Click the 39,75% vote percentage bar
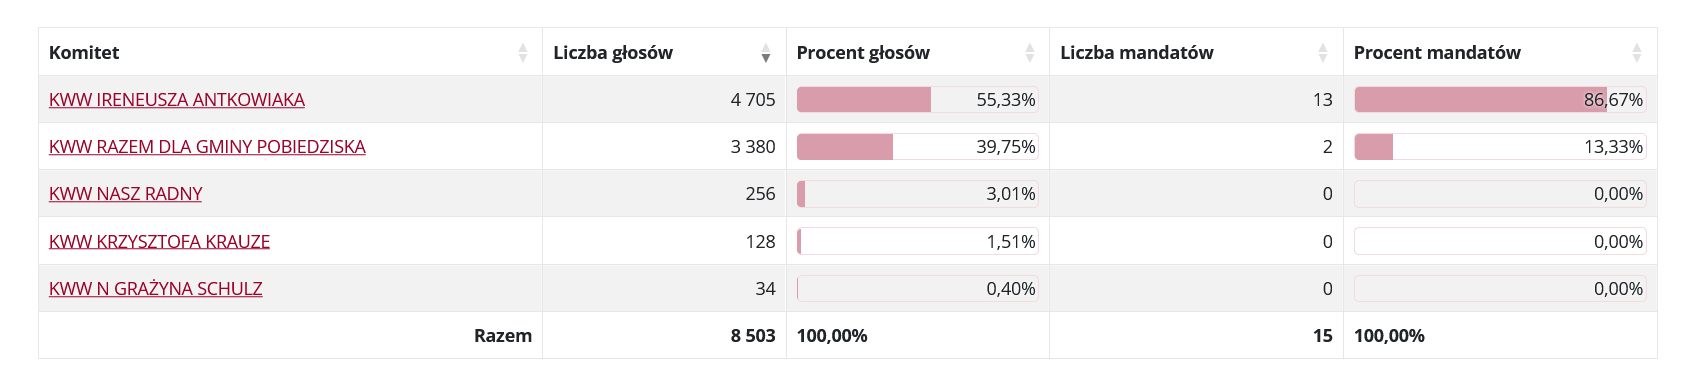Screen dimensions: 1691x365 coord(917,146)
